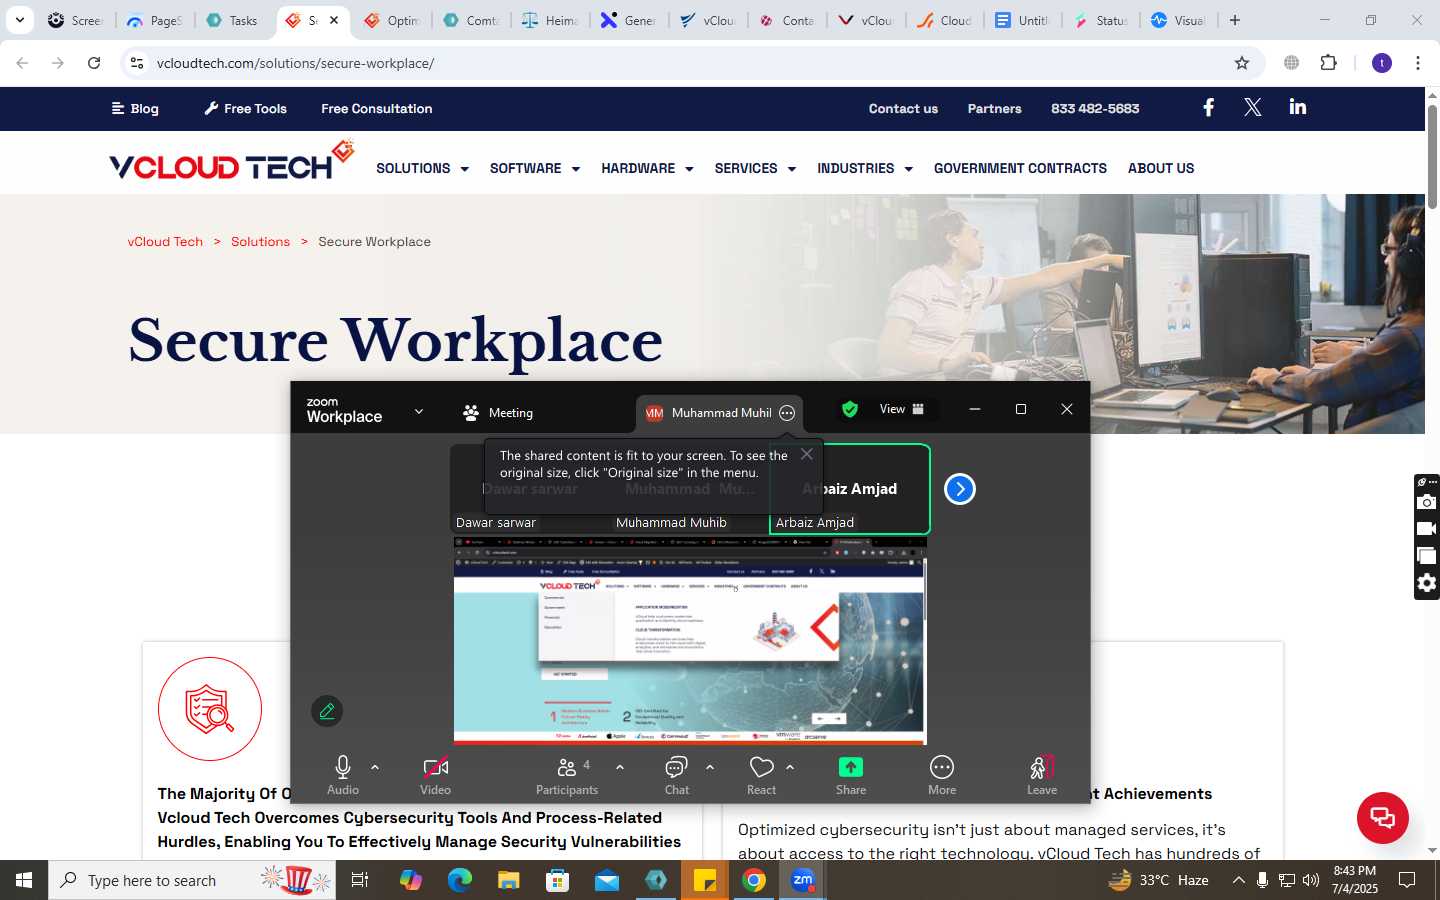Reload the current page
1440x900 pixels.
pos(94,63)
